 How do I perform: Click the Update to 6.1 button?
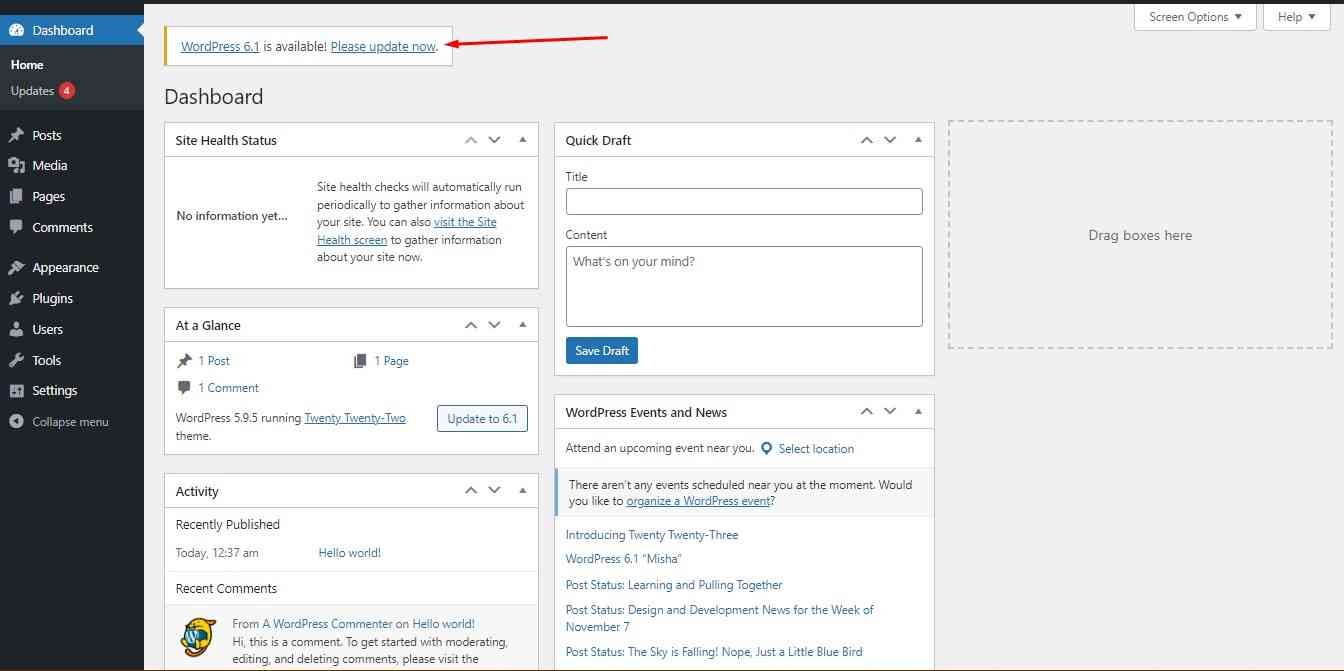(x=482, y=419)
